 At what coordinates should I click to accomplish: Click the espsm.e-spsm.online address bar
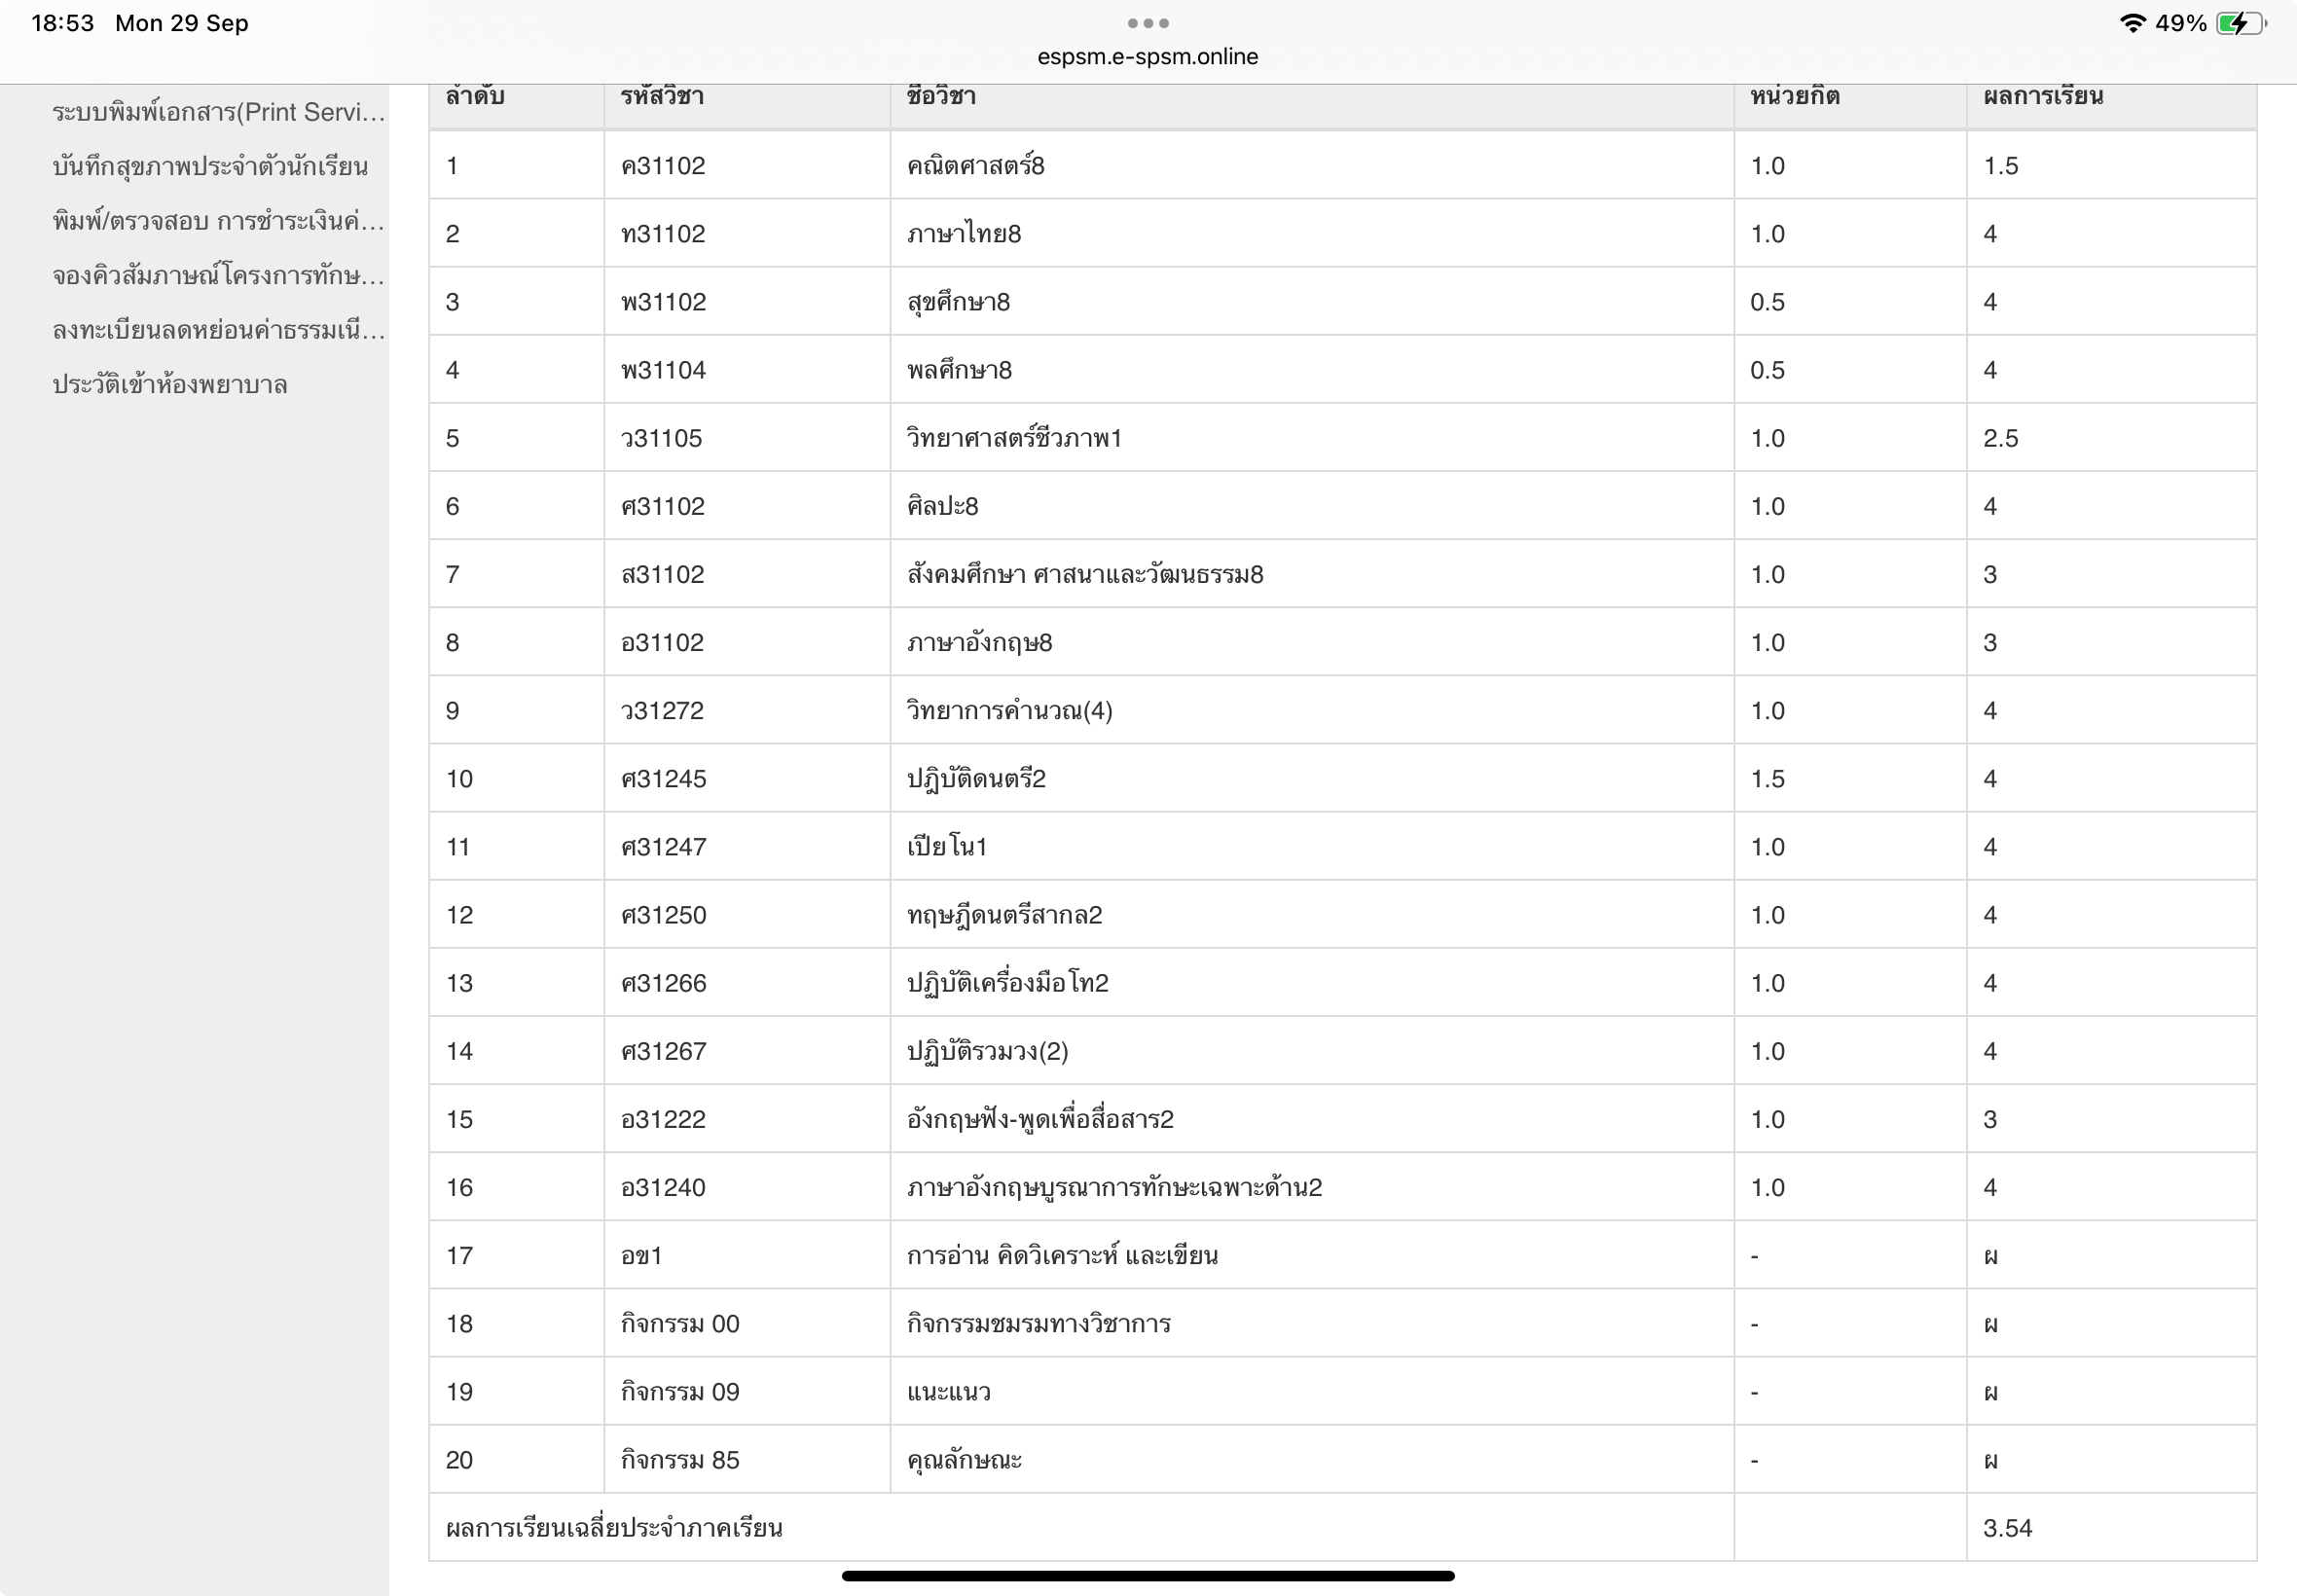[1147, 57]
